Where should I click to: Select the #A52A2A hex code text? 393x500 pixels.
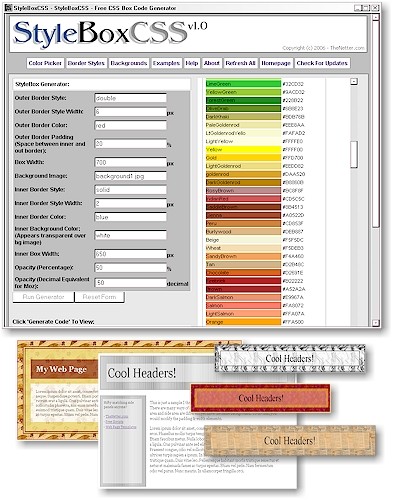[294, 289]
